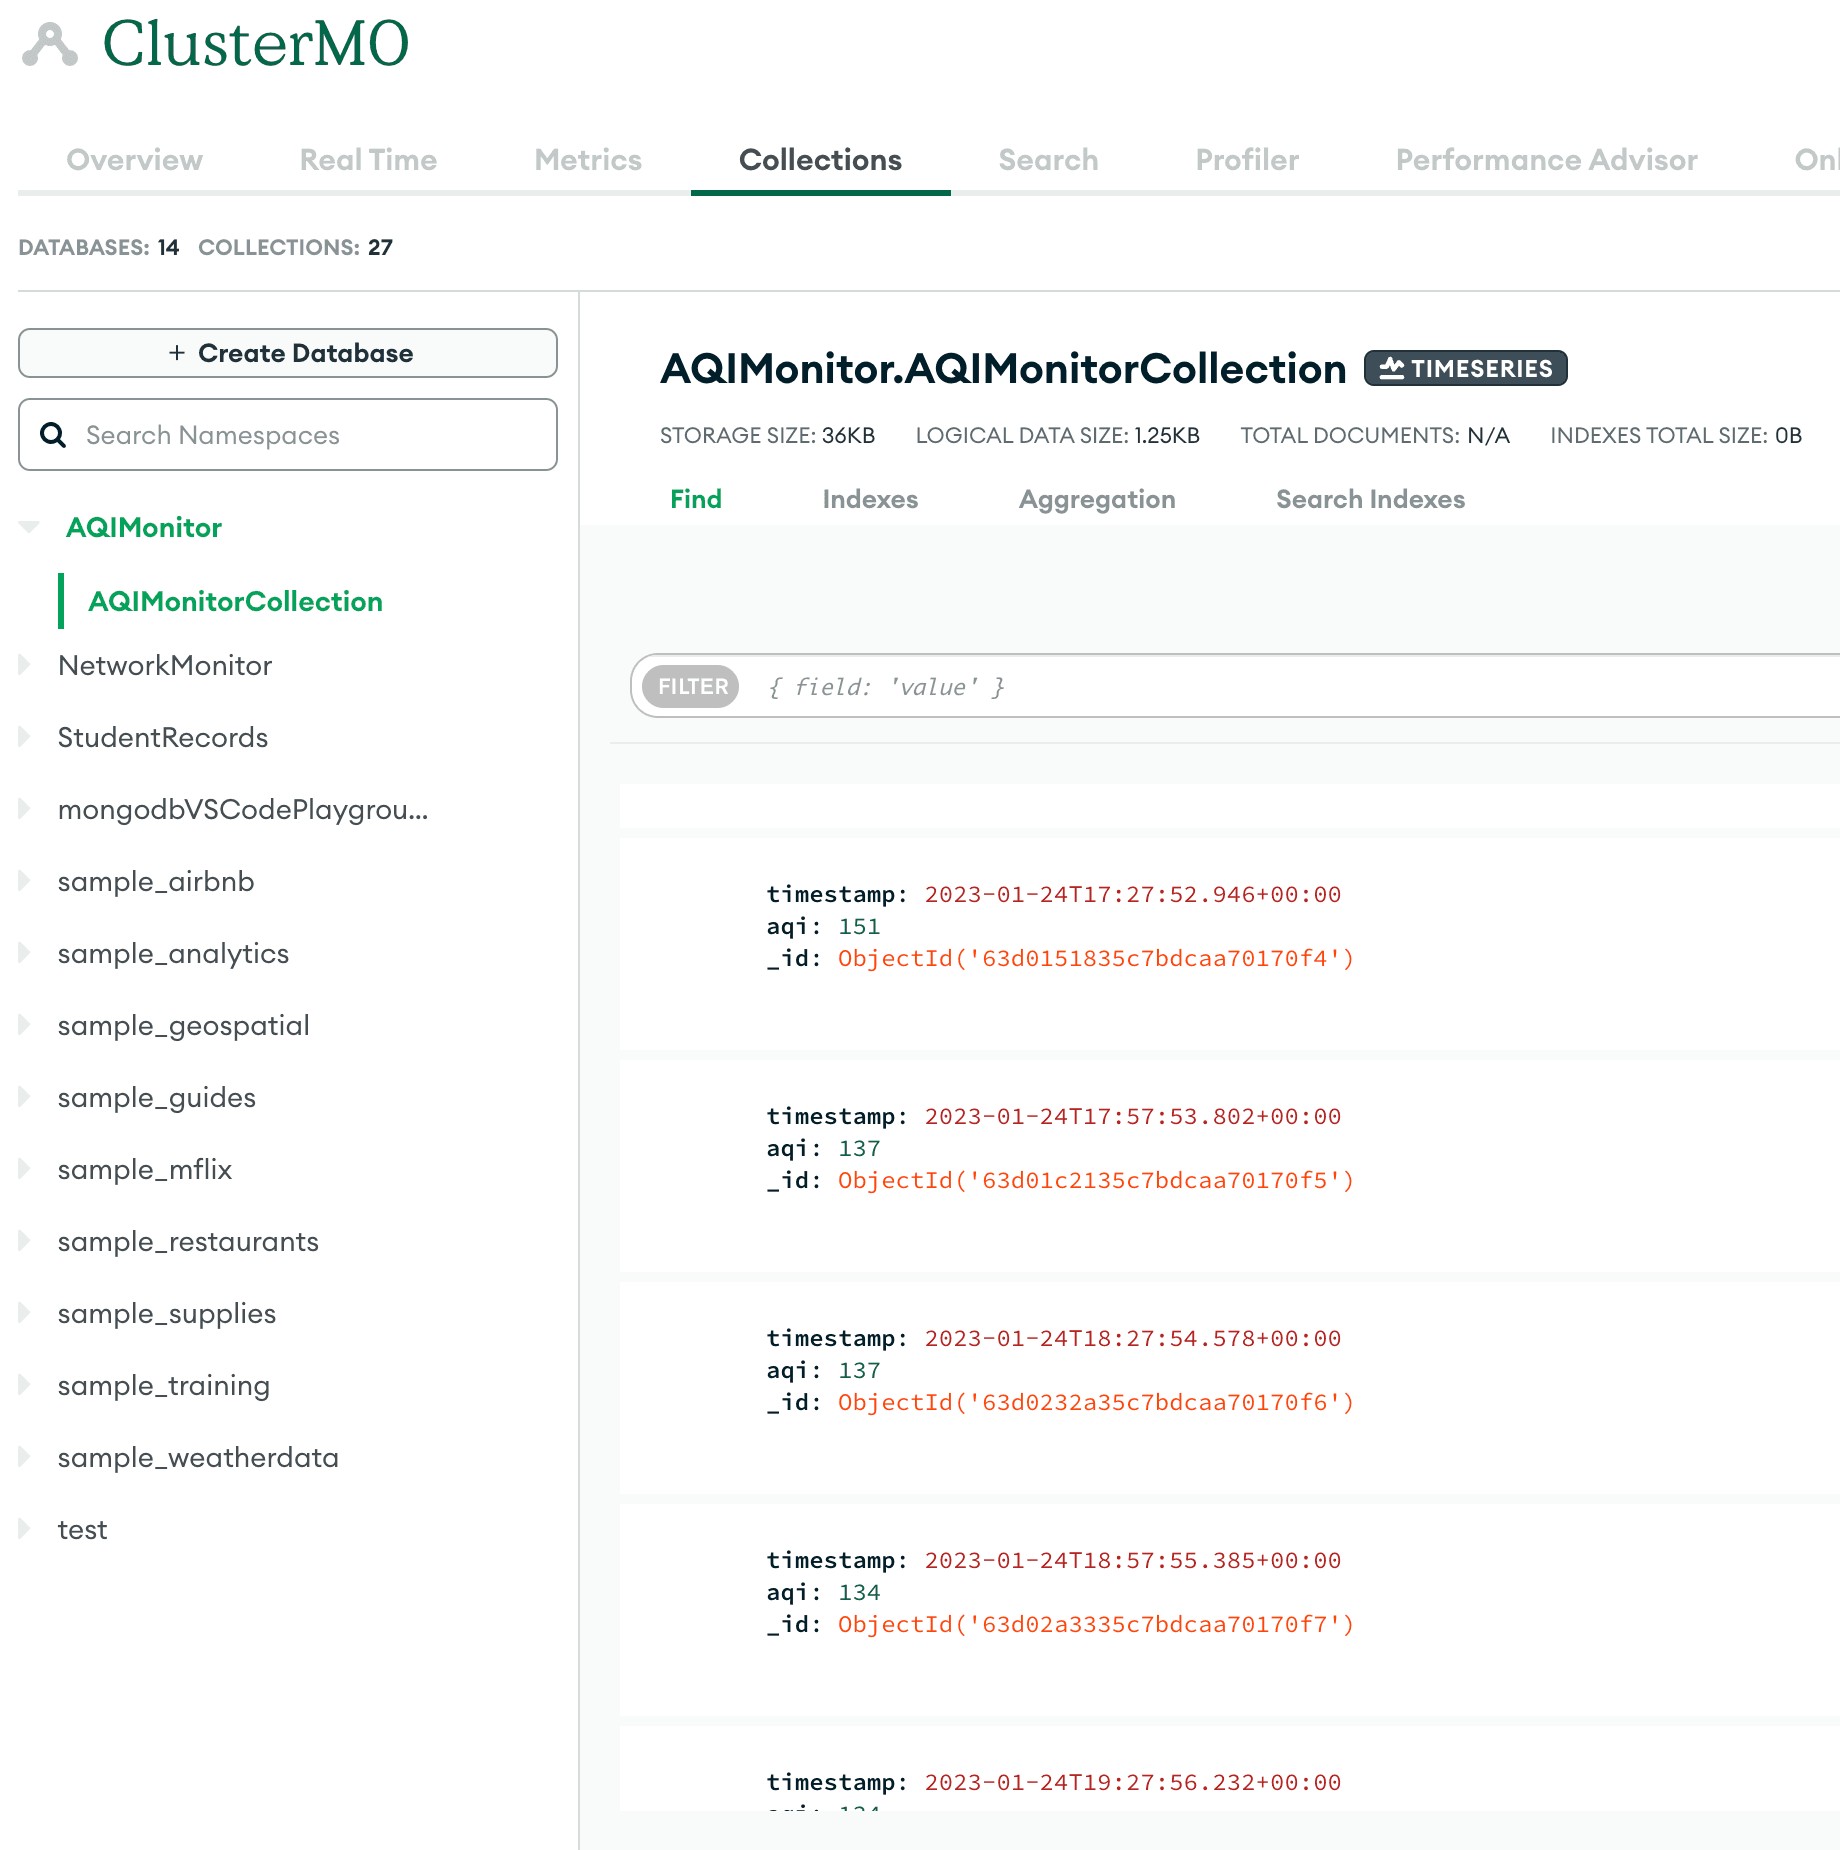Focus the Search Namespaces field

tap(310, 435)
